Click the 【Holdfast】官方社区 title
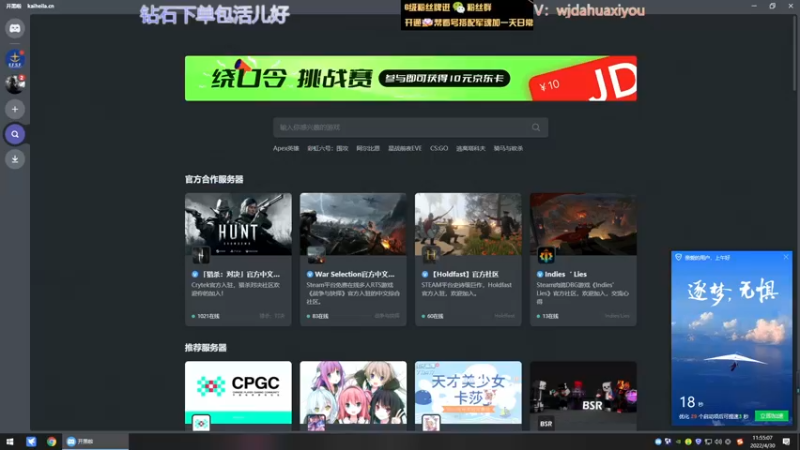 [x=464, y=274]
